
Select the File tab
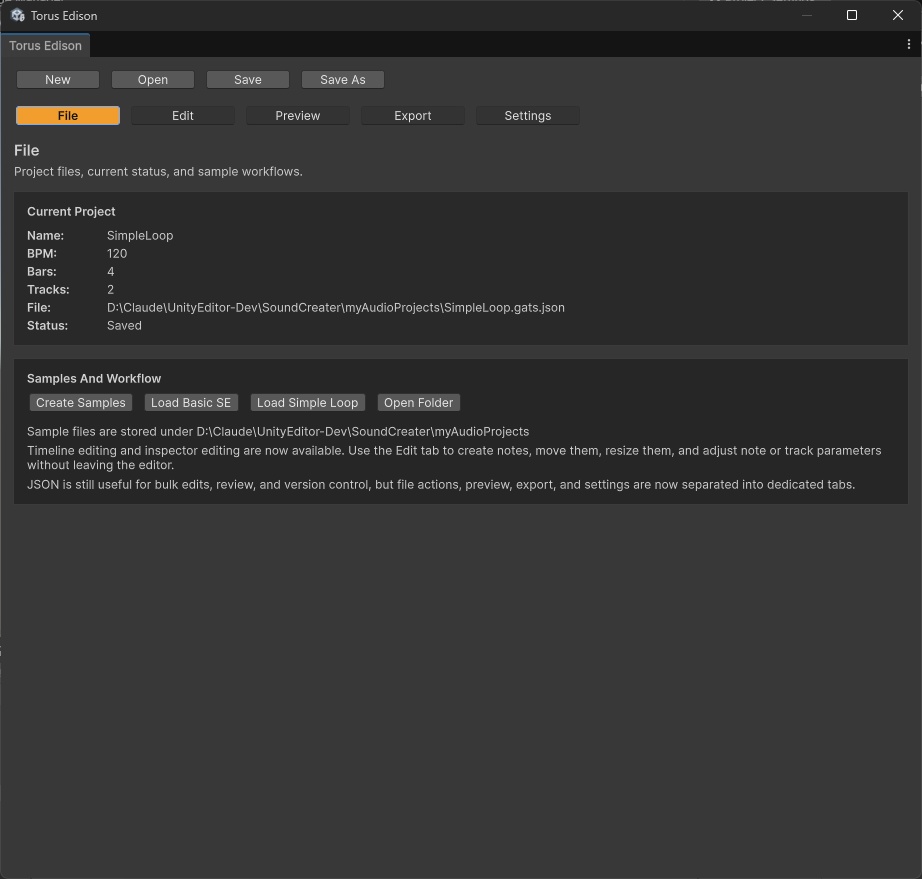coord(68,116)
